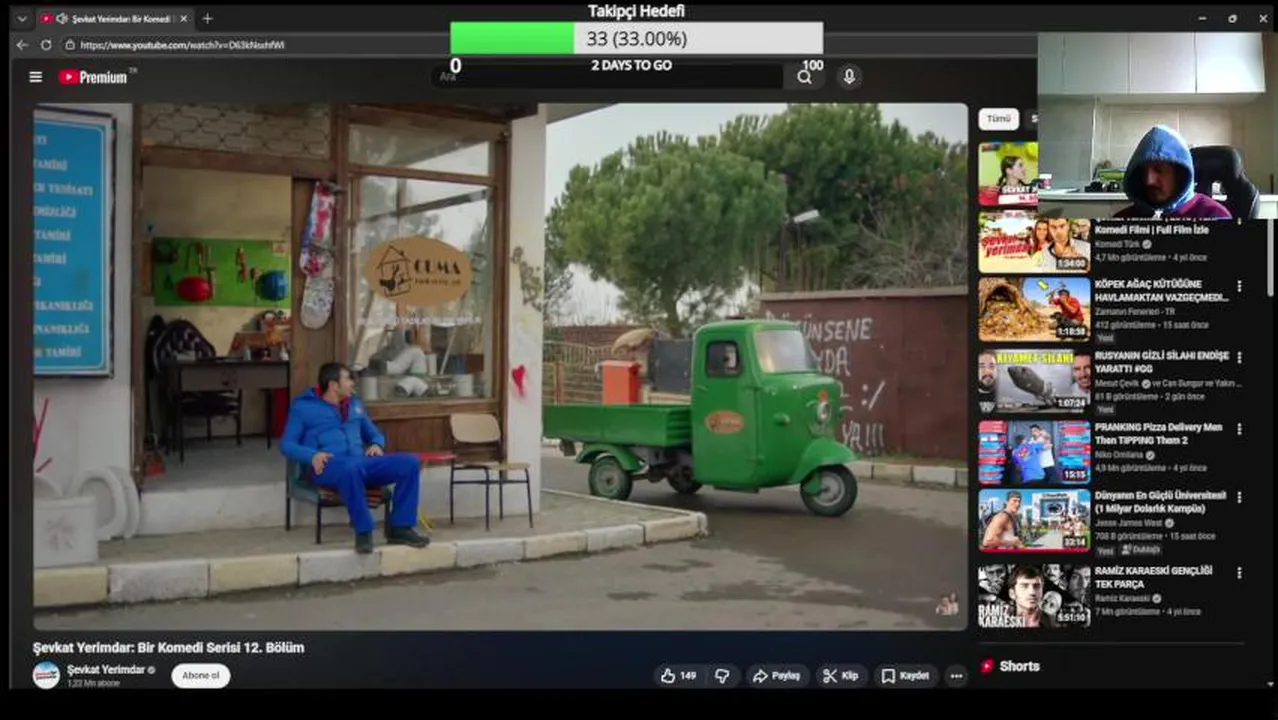Open the Jesse James West channel name
The width and height of the screenshot is (1278, 720).
point(1127,523)
